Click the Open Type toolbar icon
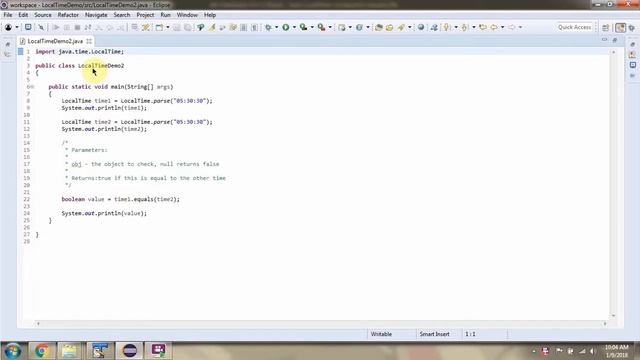This screenshot has width=640, height=360. (379, 27)
